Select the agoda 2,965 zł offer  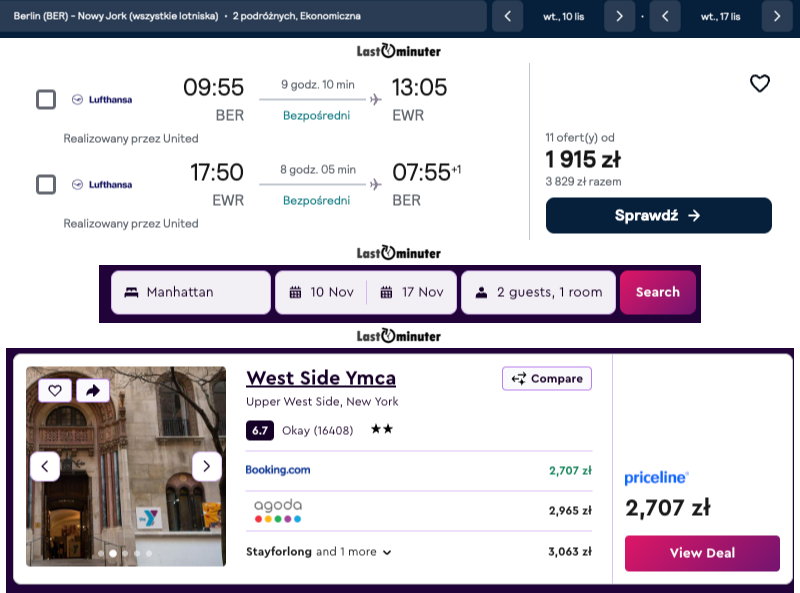(x=419, y=510)
